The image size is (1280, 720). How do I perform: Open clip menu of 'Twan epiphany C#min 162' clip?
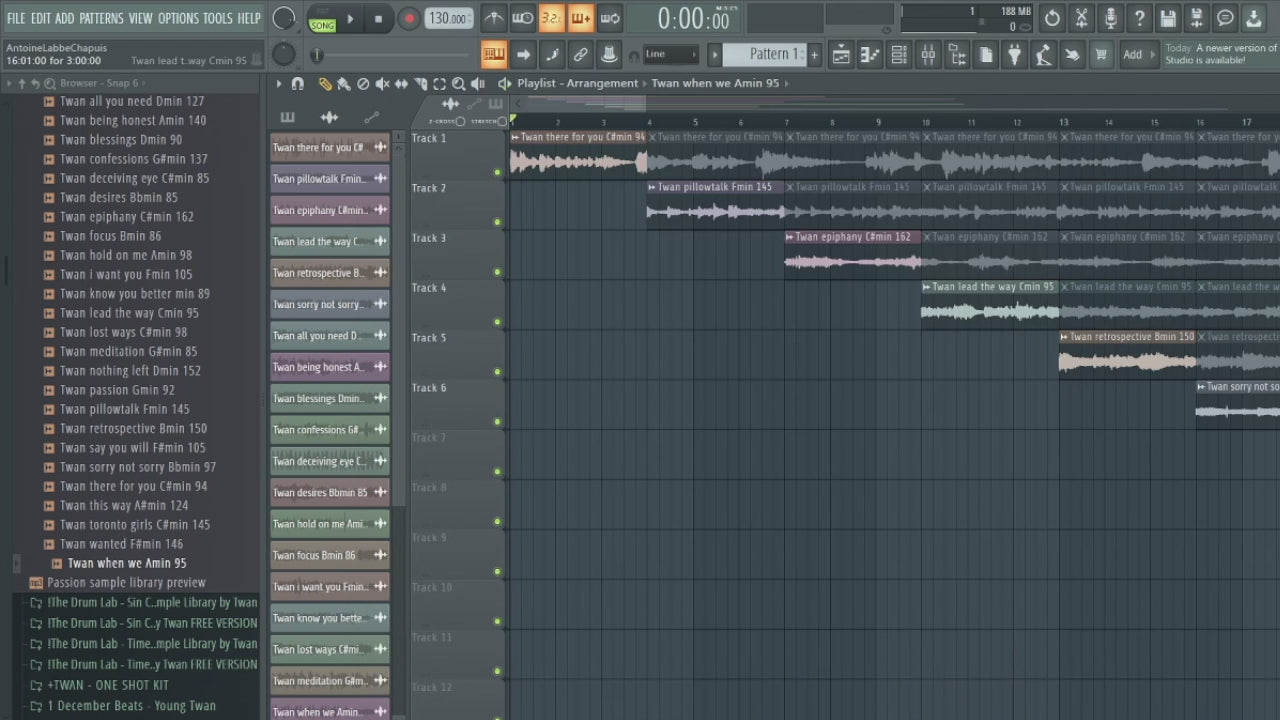pos(789,237)
